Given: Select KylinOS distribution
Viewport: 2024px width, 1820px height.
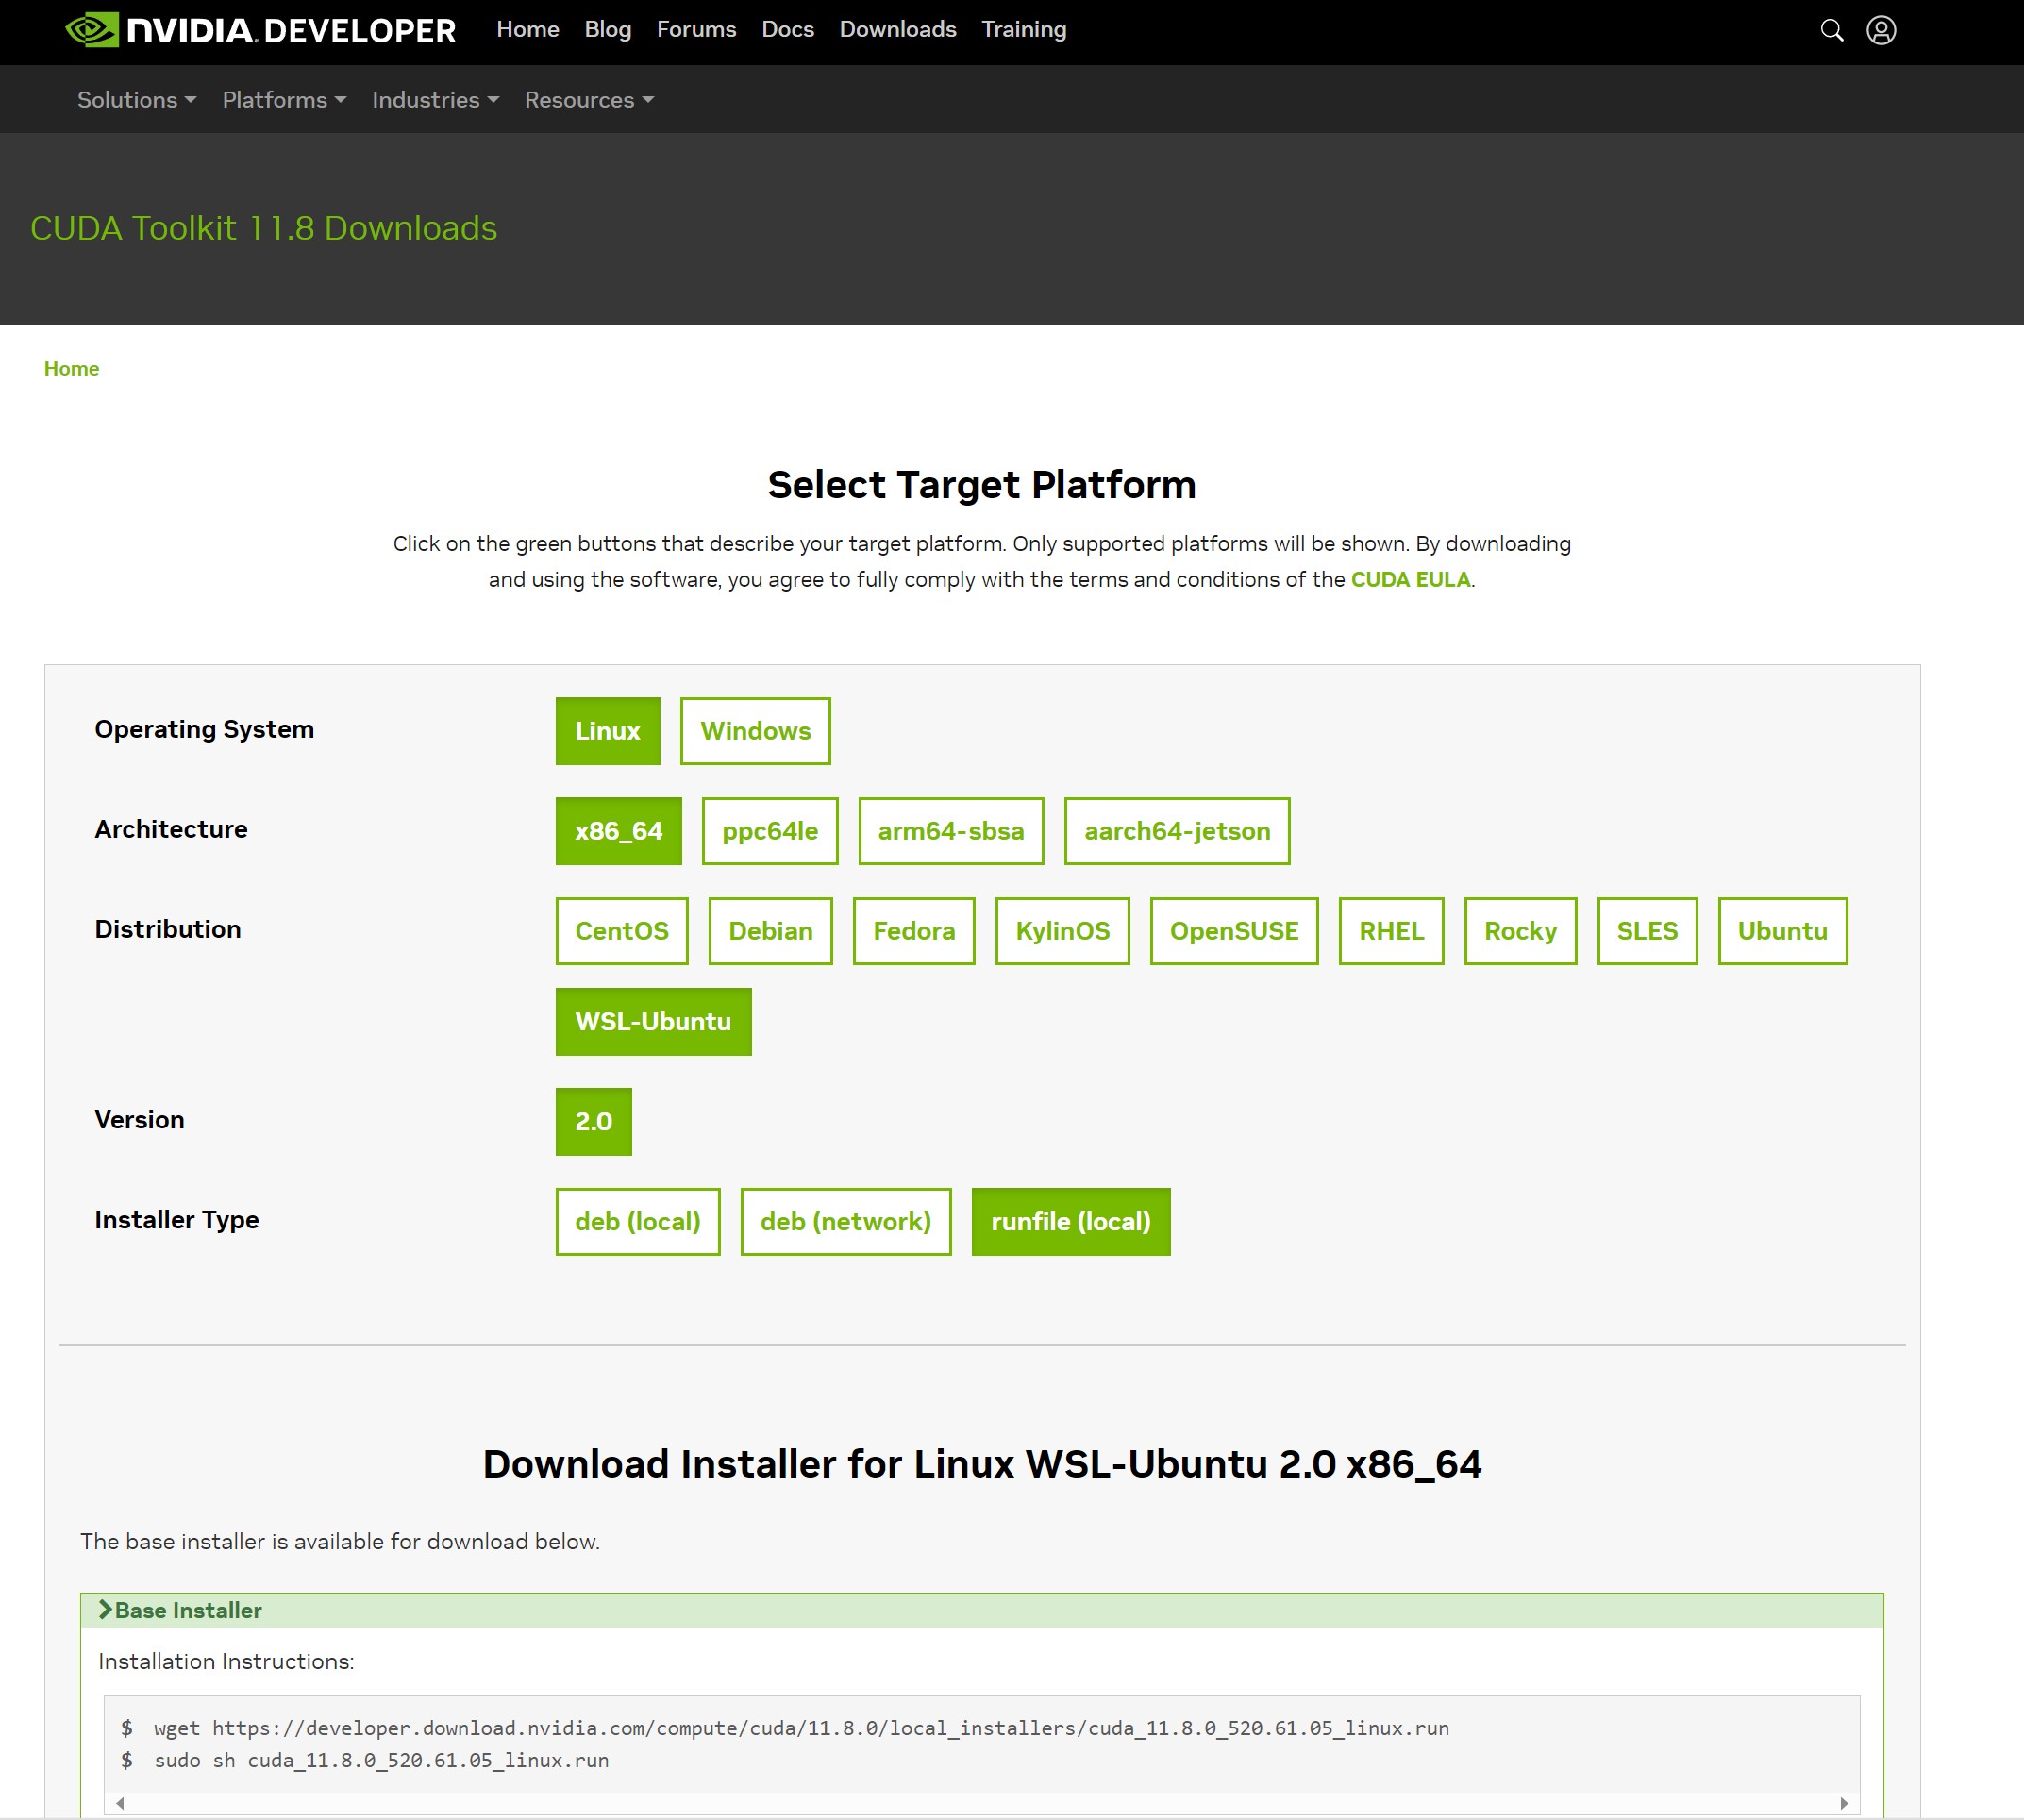Looking at the screenshot, I should [x=1062, y=931].
